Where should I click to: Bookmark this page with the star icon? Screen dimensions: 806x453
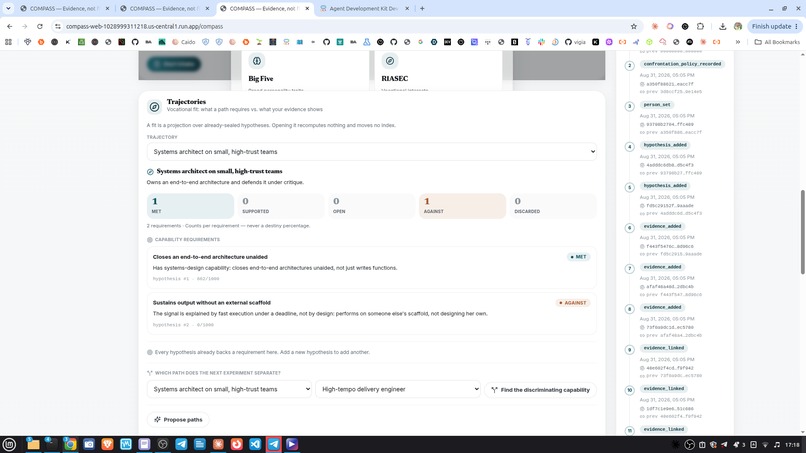(634, 26)
